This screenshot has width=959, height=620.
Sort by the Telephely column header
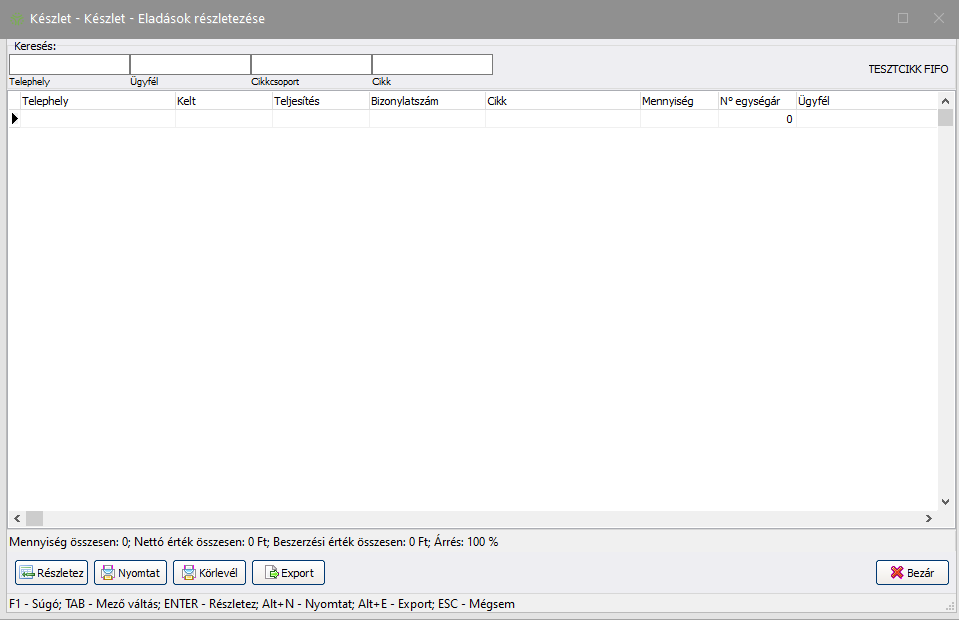(98, 101)
